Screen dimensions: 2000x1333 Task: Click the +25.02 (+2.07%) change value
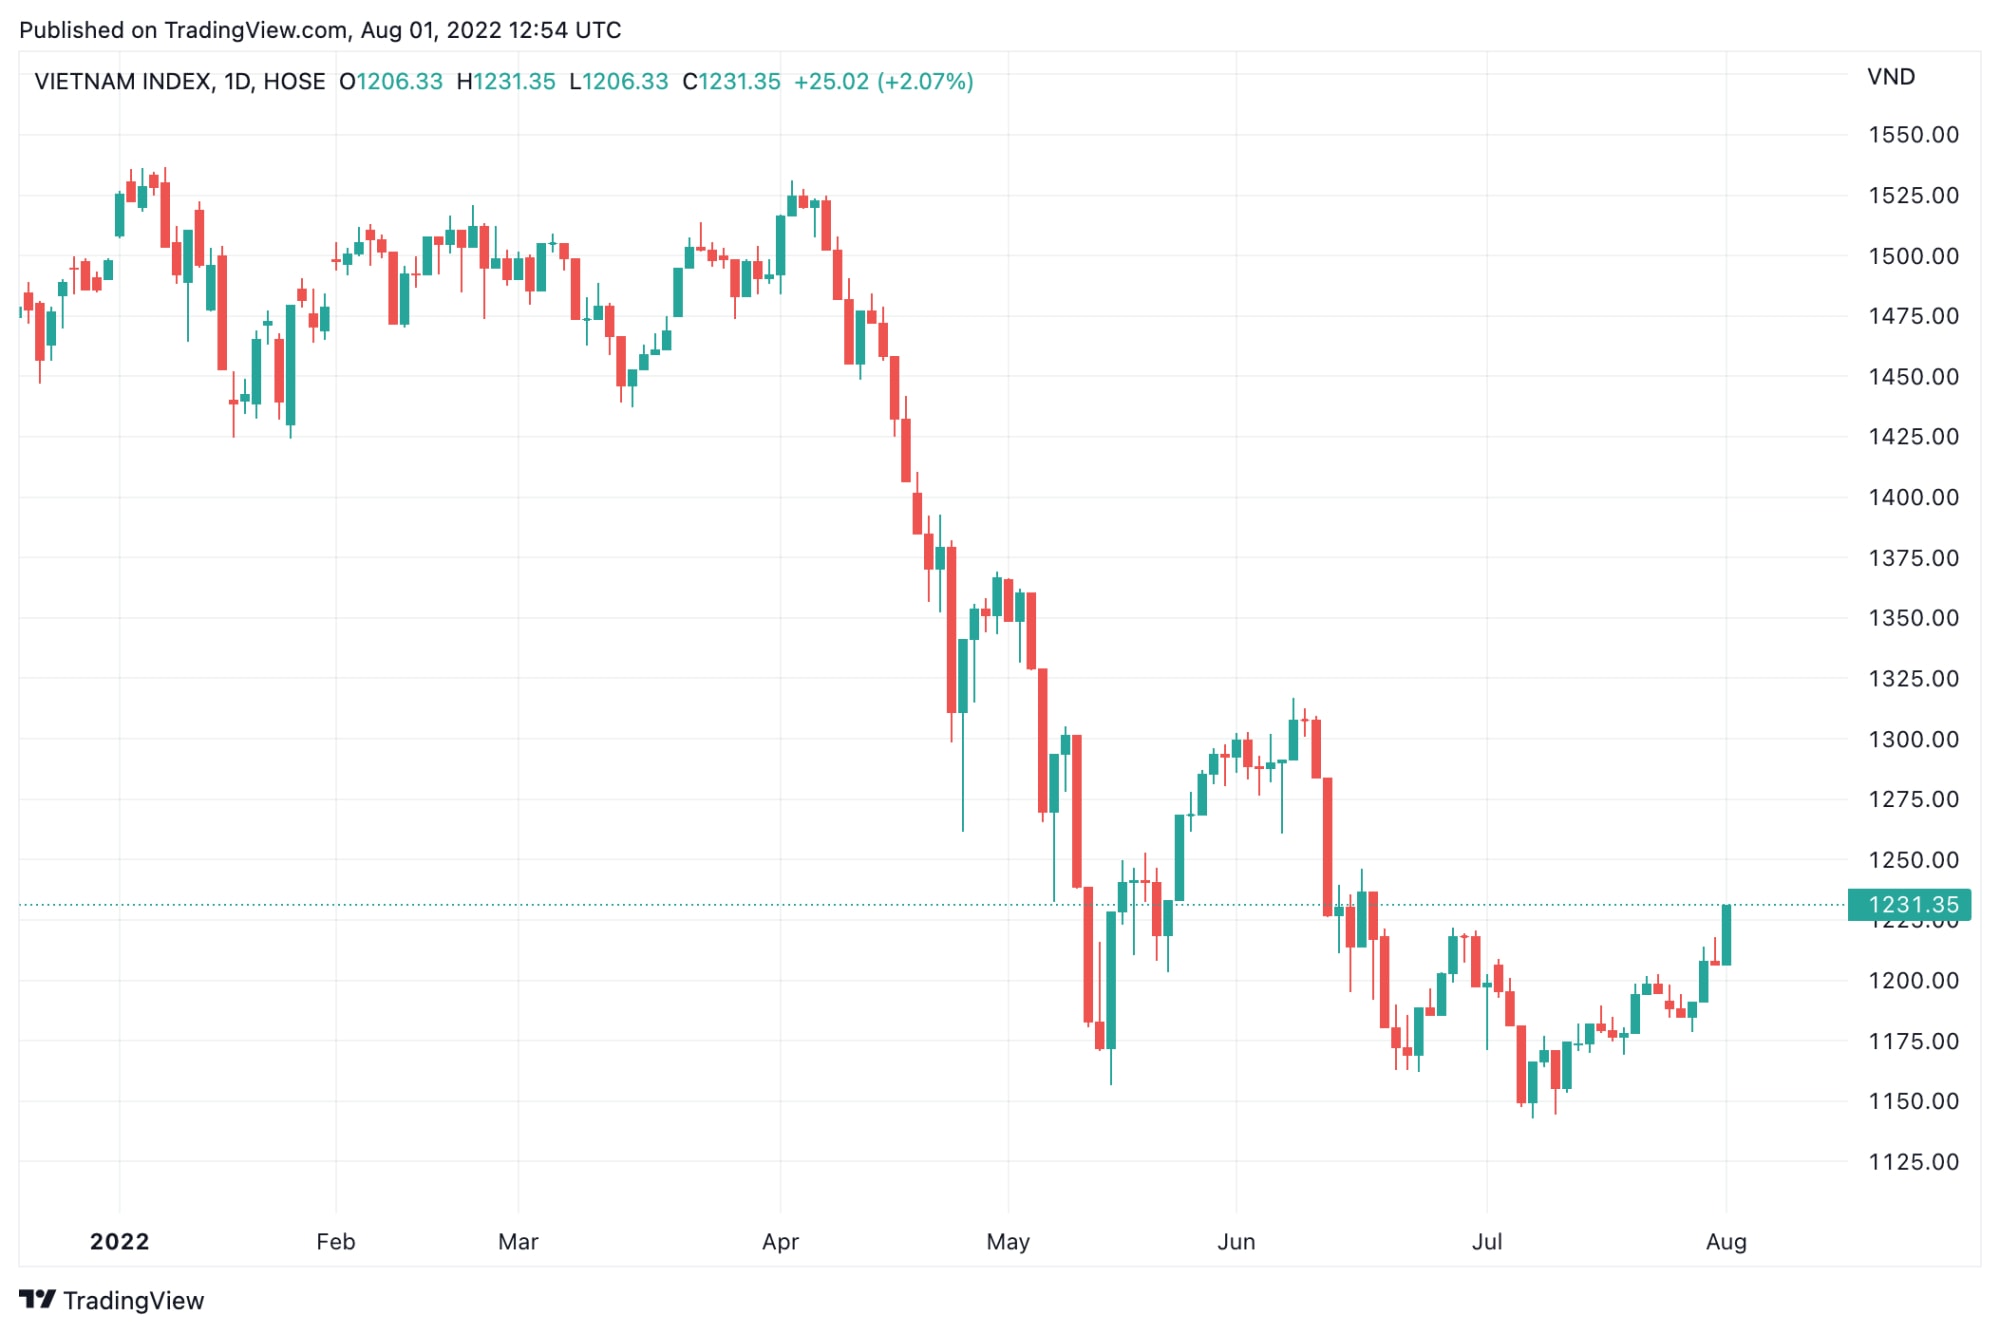pyautogui.click(x=883, y=82)
